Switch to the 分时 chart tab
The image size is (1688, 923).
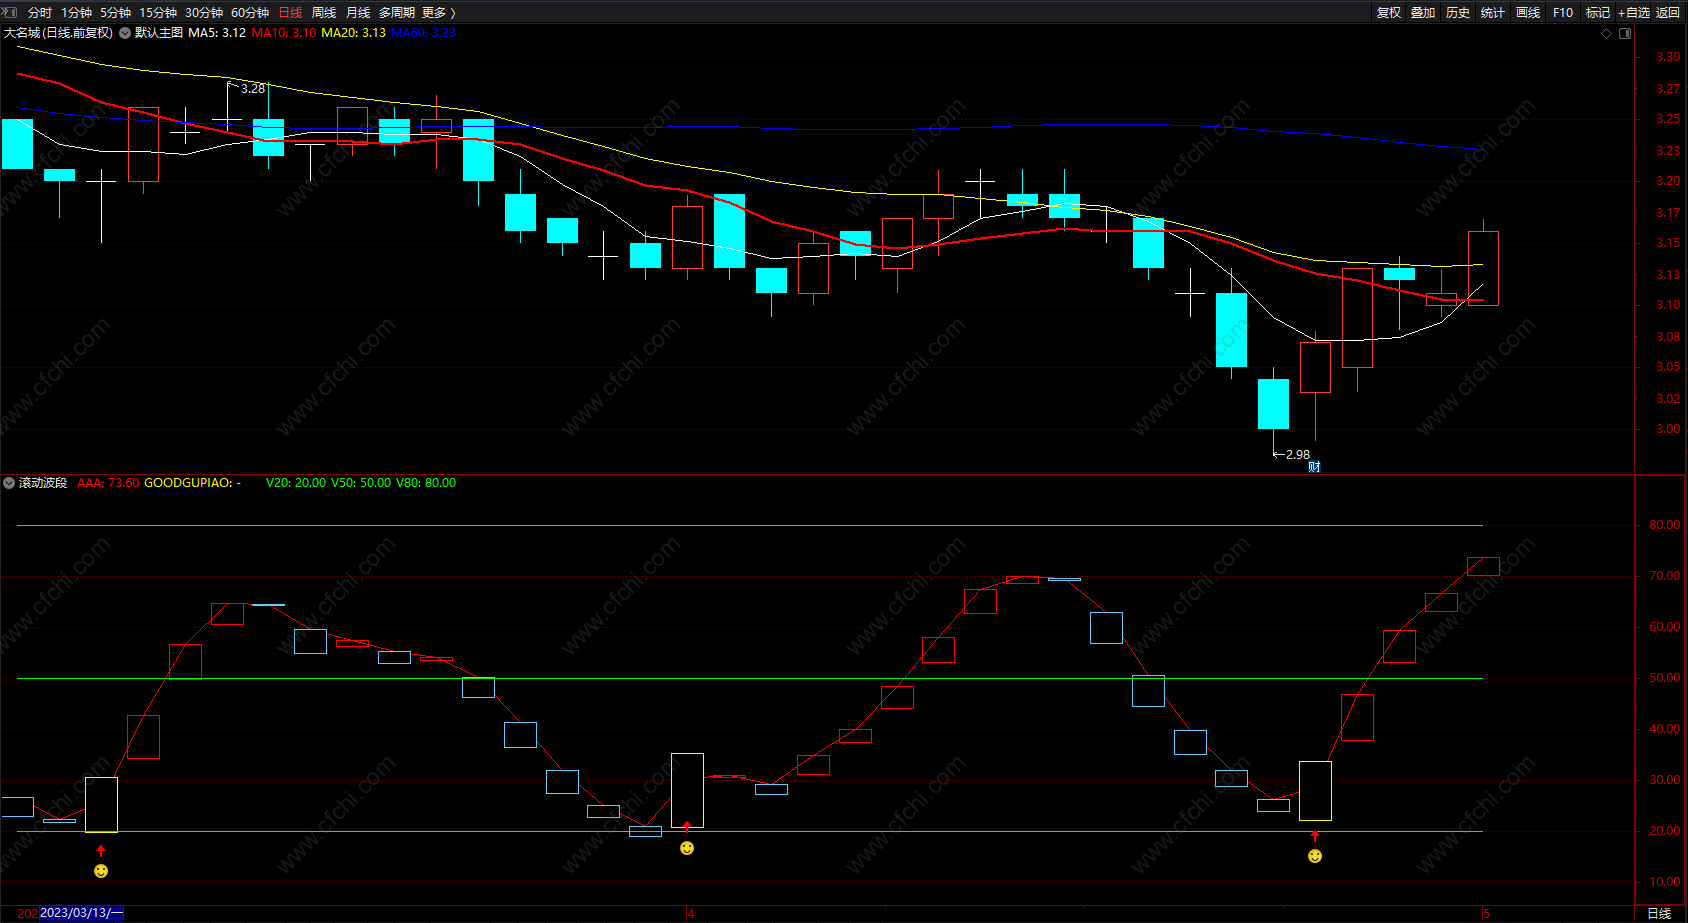tap(40, 13)
